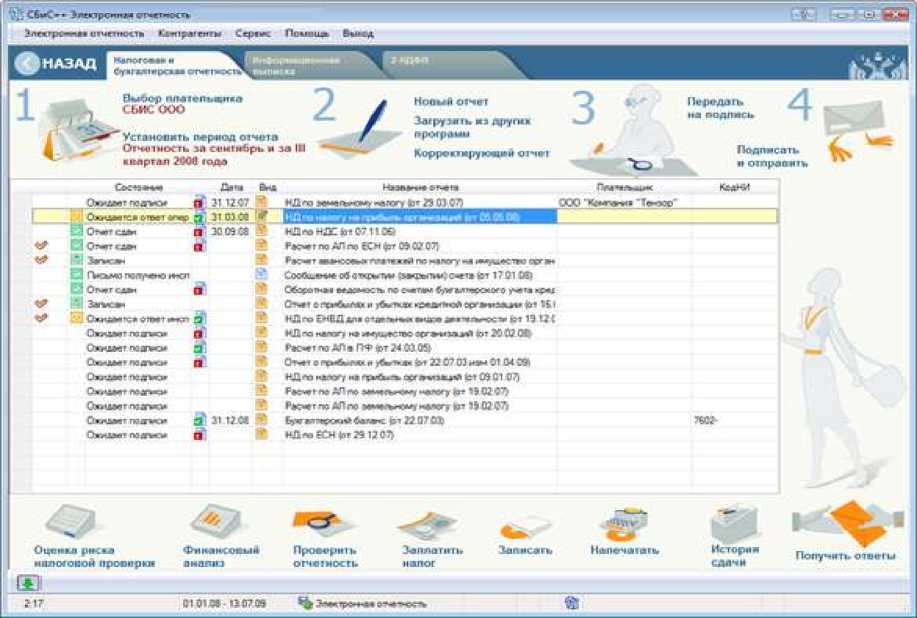Click the Новый отчет link

coord(451,102)
